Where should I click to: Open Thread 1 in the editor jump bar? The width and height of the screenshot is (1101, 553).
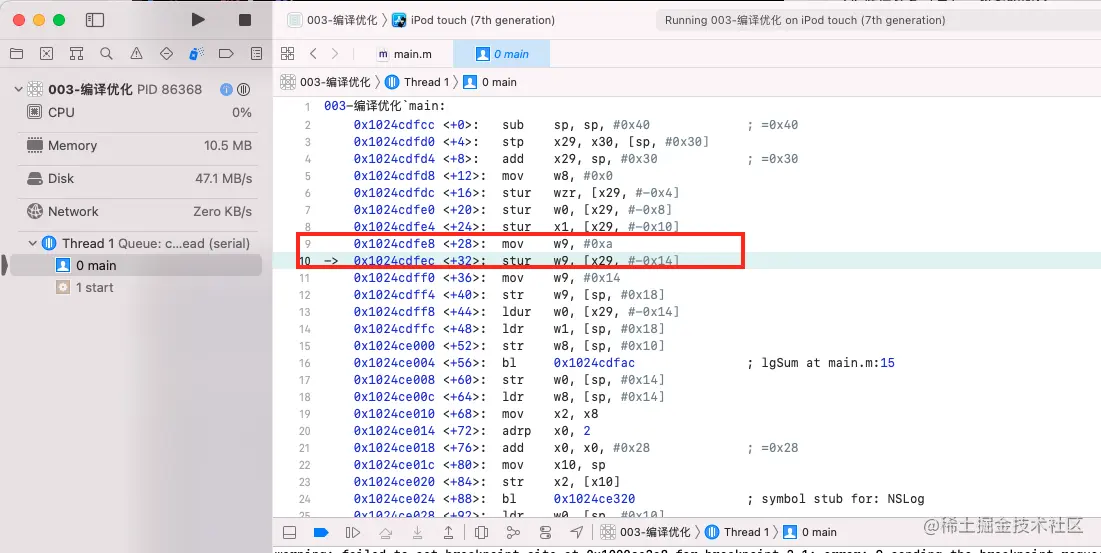pos(417,82)
